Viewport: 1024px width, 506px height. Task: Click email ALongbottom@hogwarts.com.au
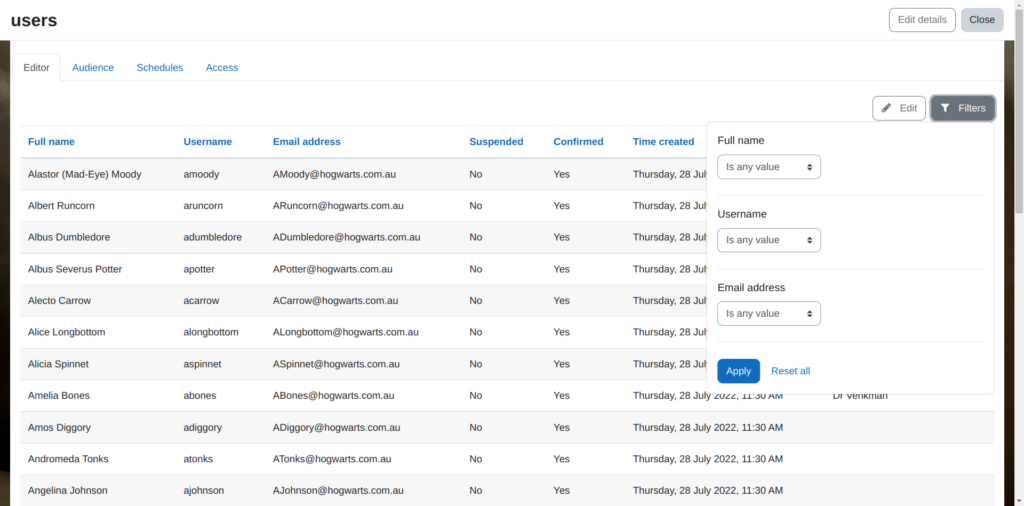[345, 332]
